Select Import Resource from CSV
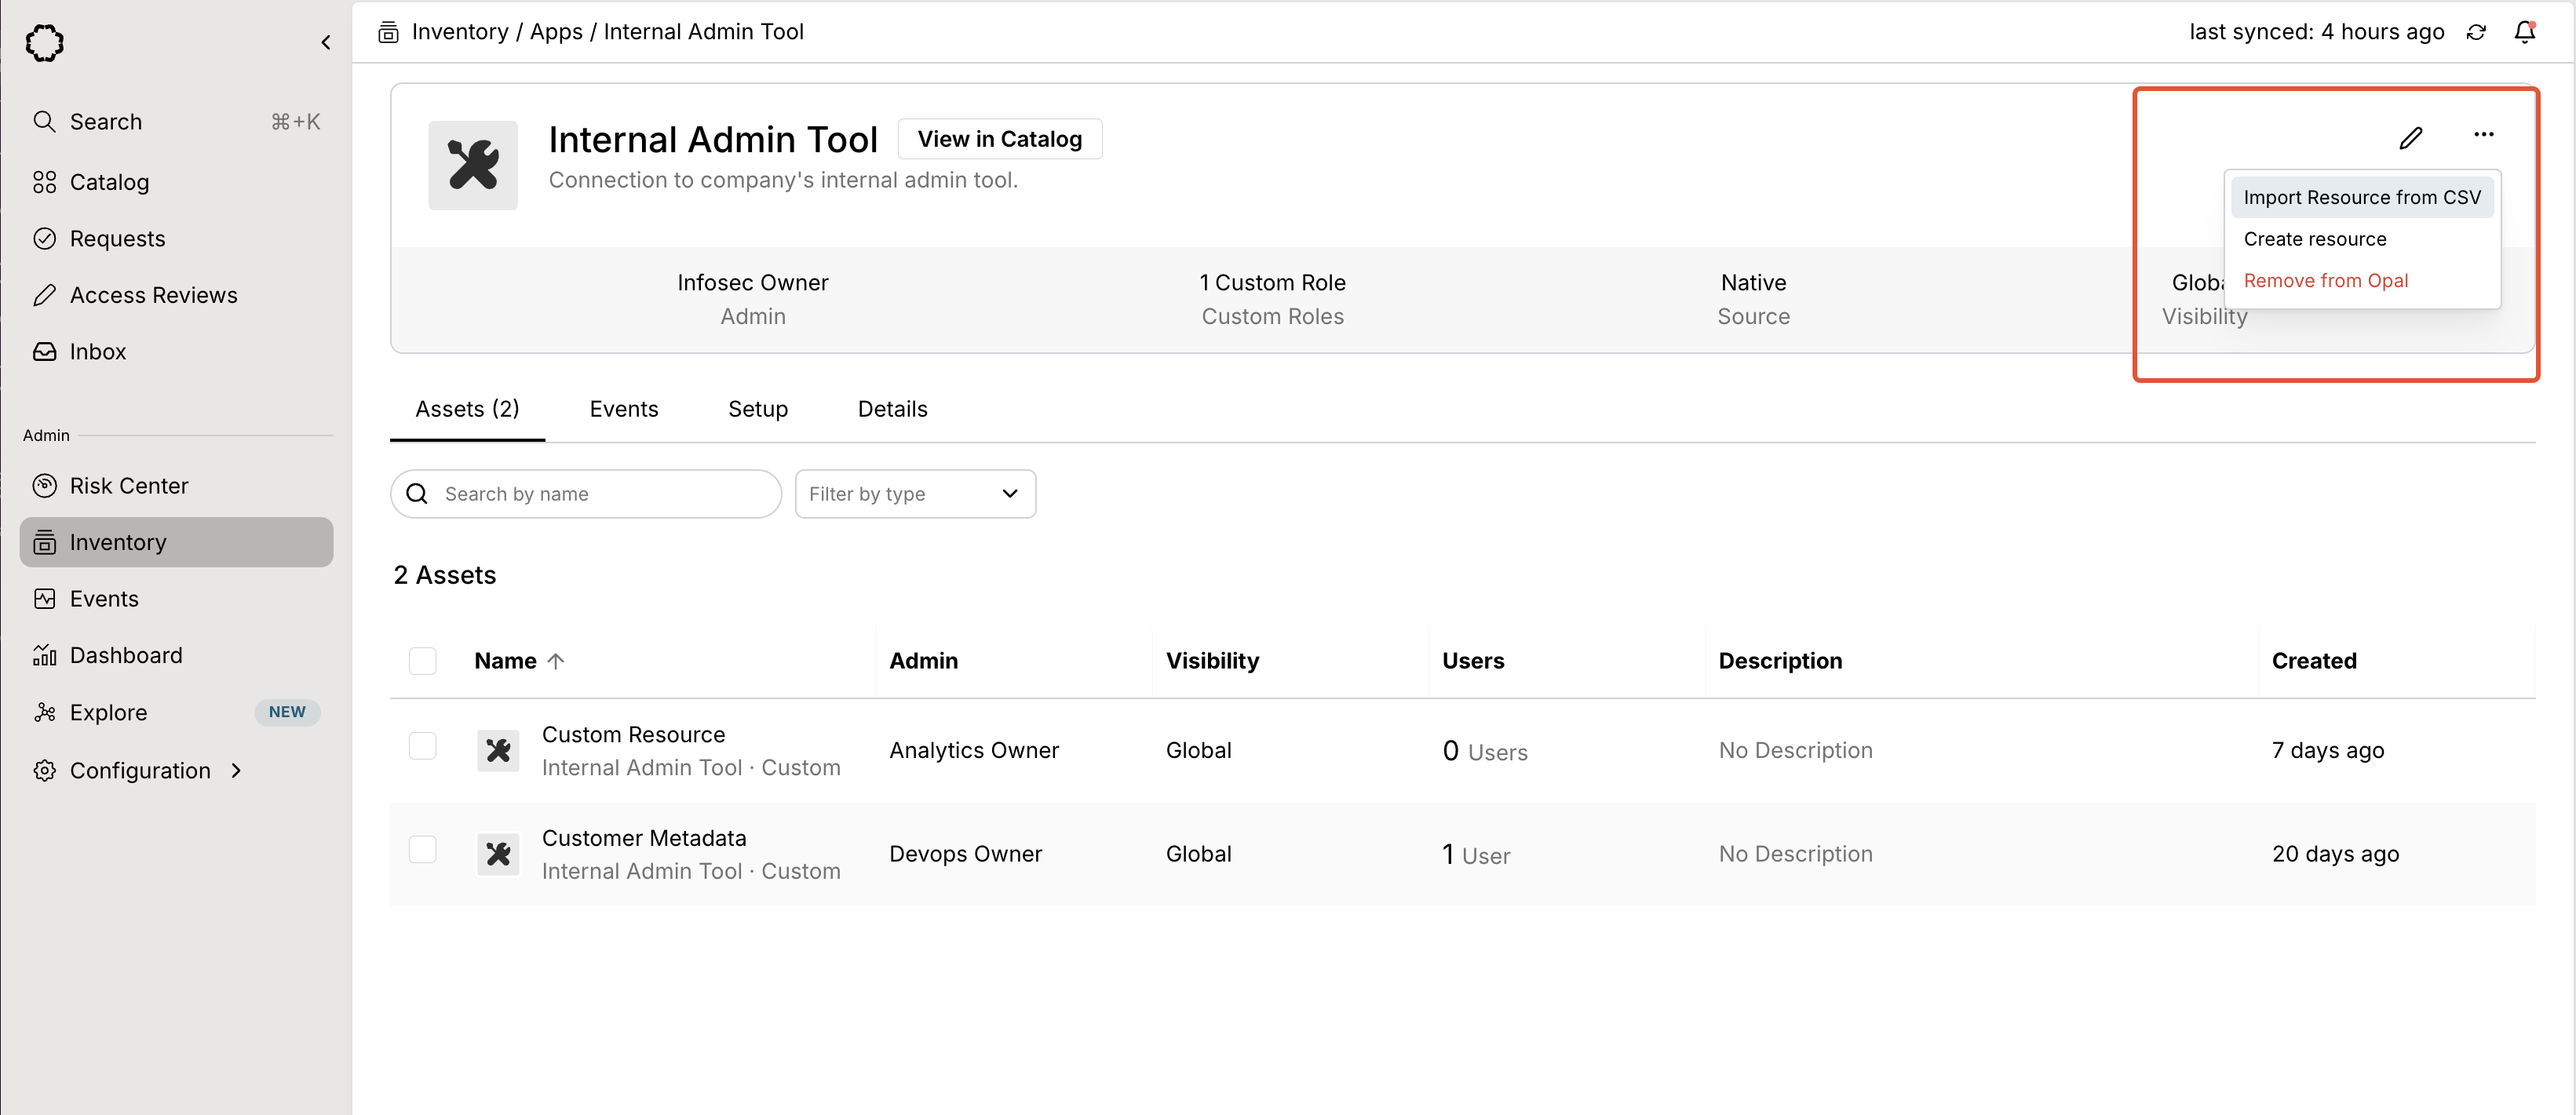Image resolution: width=2576 pixels, height=1115 pixels. tap(2361, 197)
